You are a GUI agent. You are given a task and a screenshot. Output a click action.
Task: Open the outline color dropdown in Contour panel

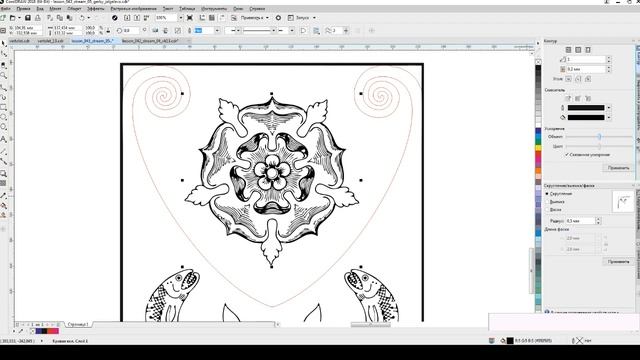(x=609, y=108)
